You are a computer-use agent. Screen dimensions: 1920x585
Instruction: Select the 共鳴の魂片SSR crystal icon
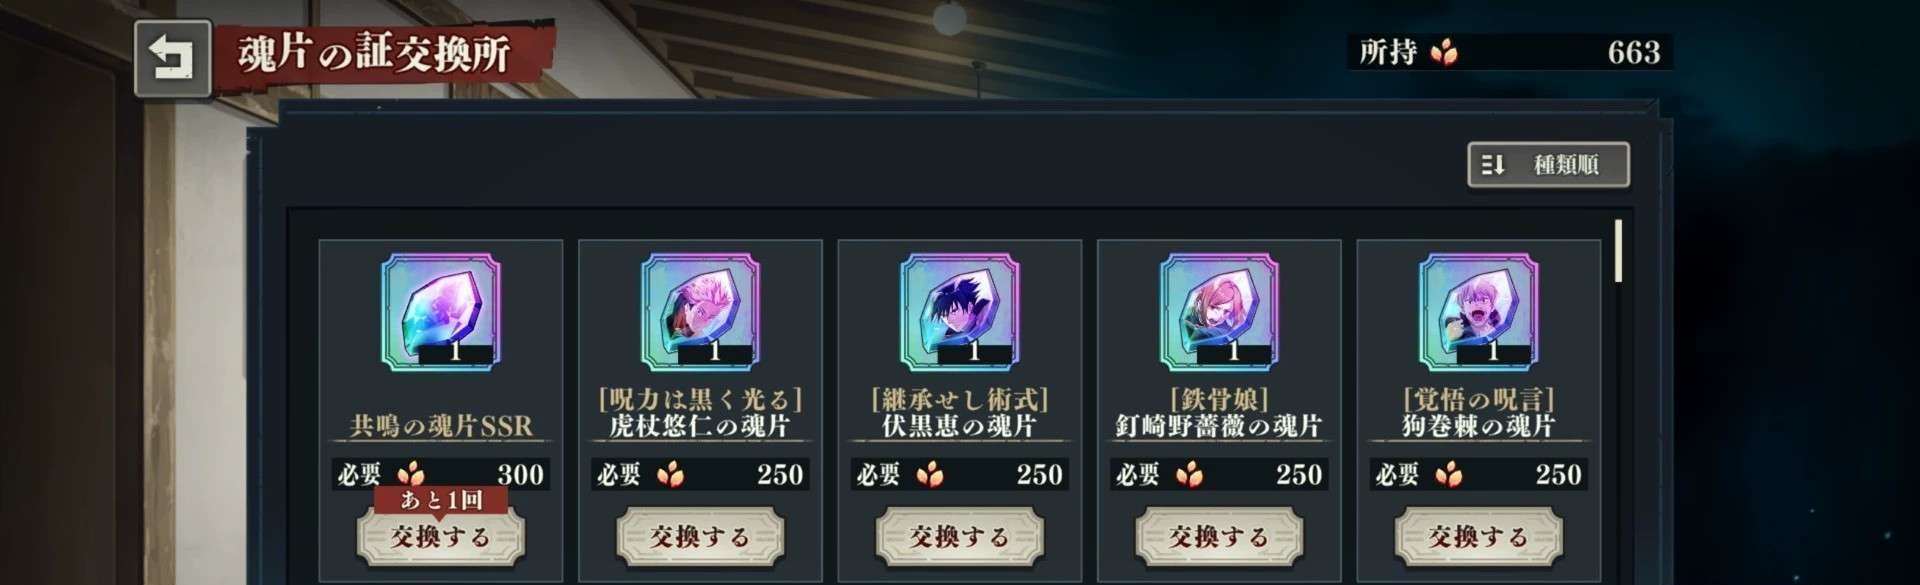tap(440, 312)
